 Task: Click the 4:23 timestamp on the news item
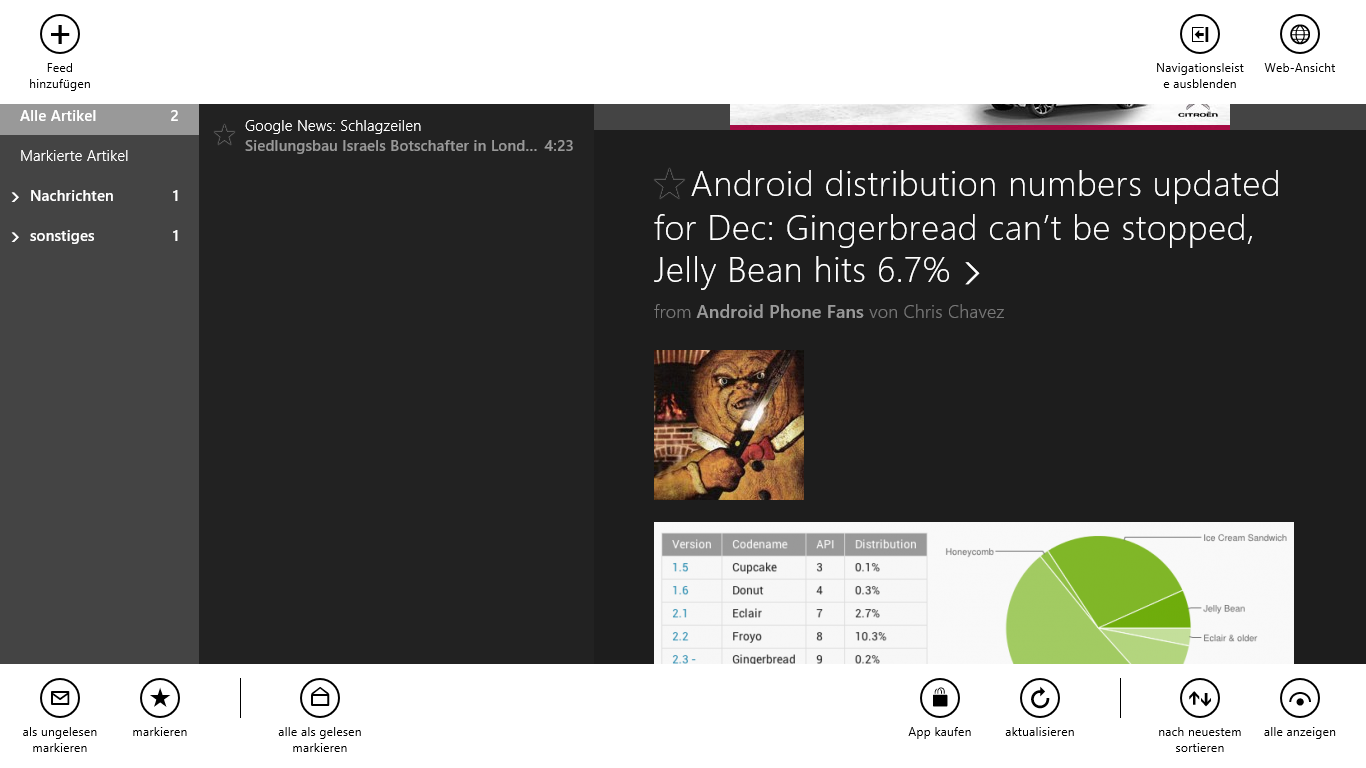point(559,146)
